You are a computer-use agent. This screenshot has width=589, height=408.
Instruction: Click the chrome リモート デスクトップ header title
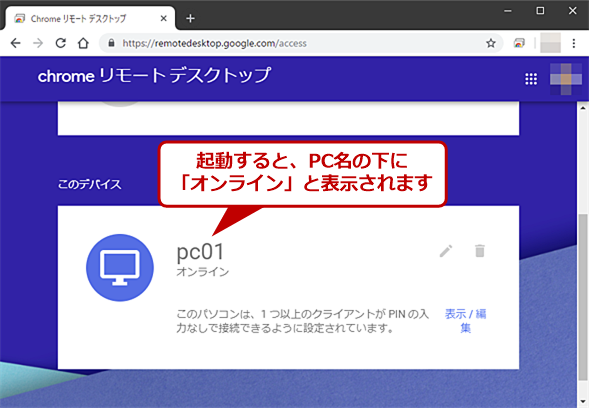[154, 76]
